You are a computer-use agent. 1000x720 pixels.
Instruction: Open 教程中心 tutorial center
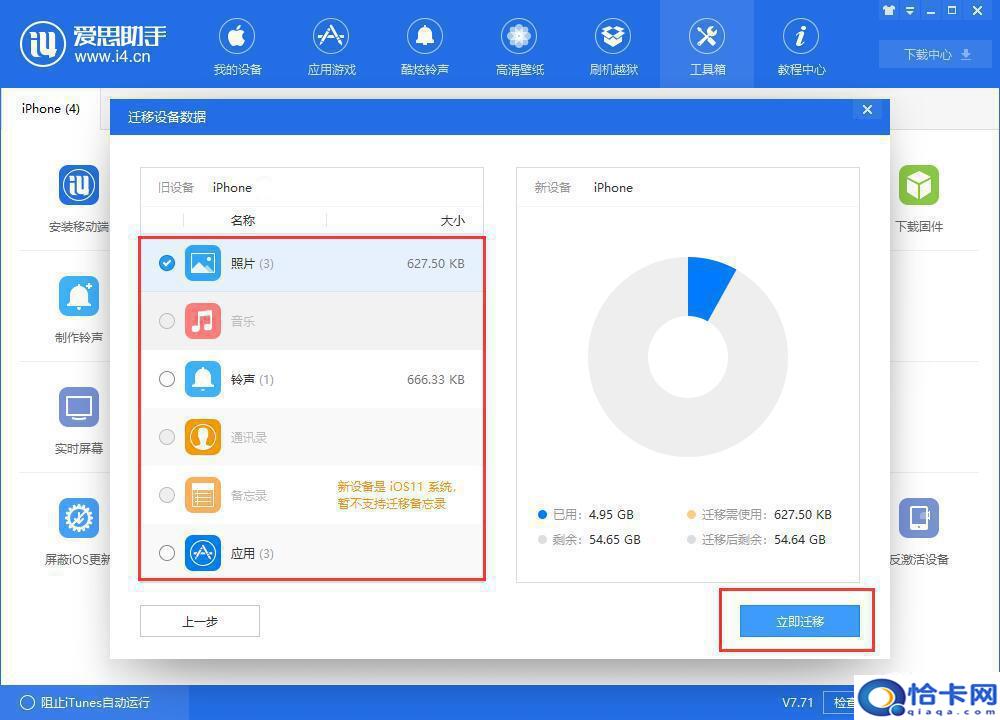[801, 47]
